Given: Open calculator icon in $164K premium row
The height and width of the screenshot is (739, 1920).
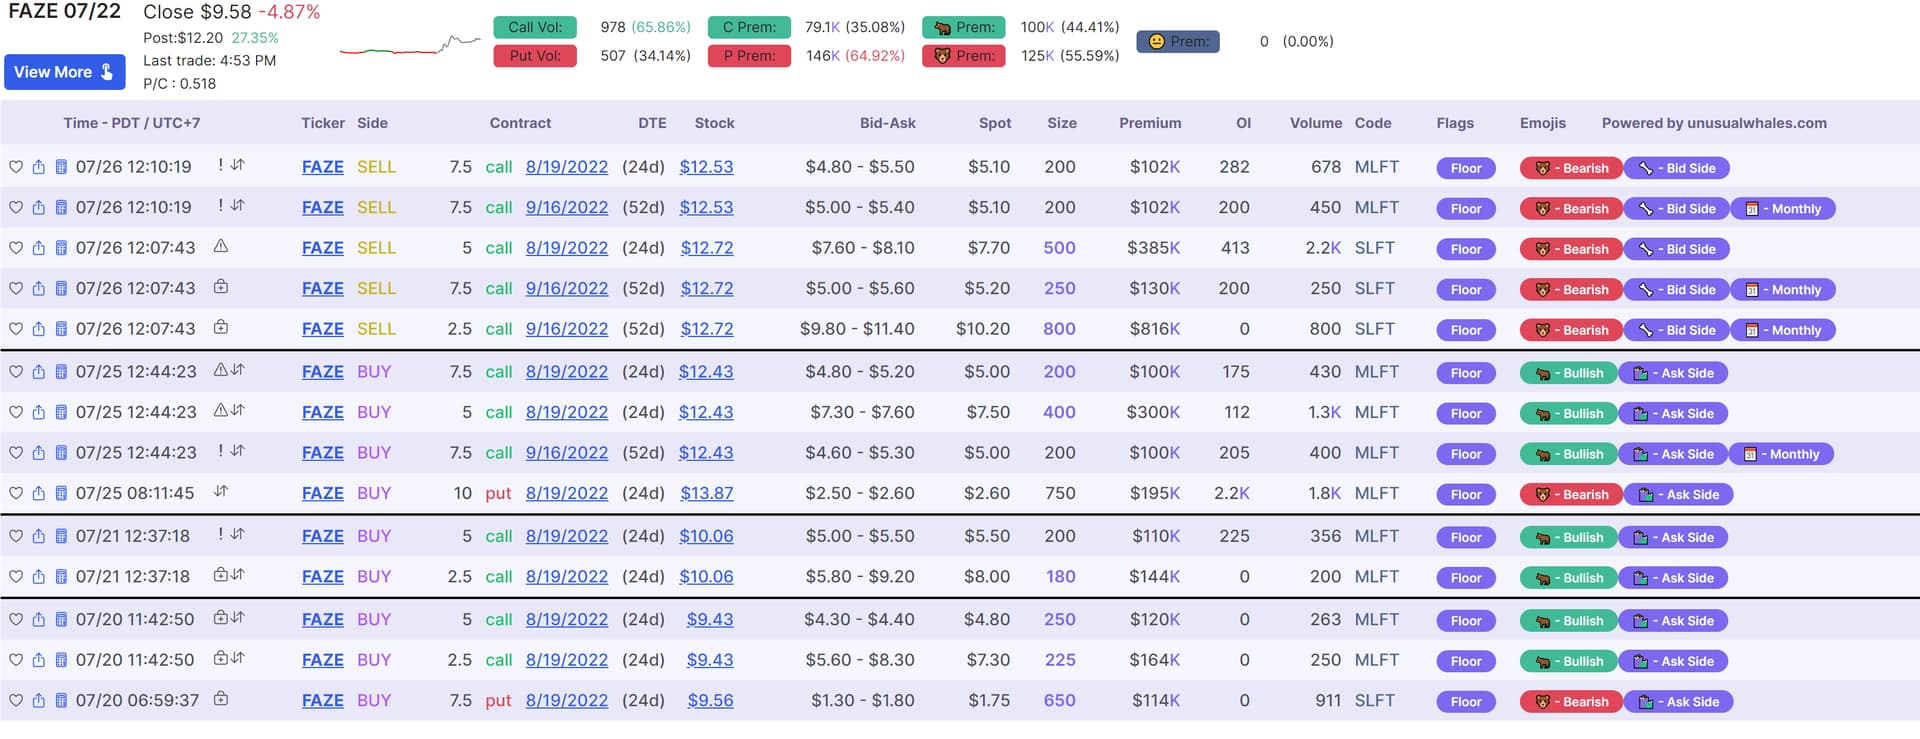Looking at the screenshot, I should [61, 661].
